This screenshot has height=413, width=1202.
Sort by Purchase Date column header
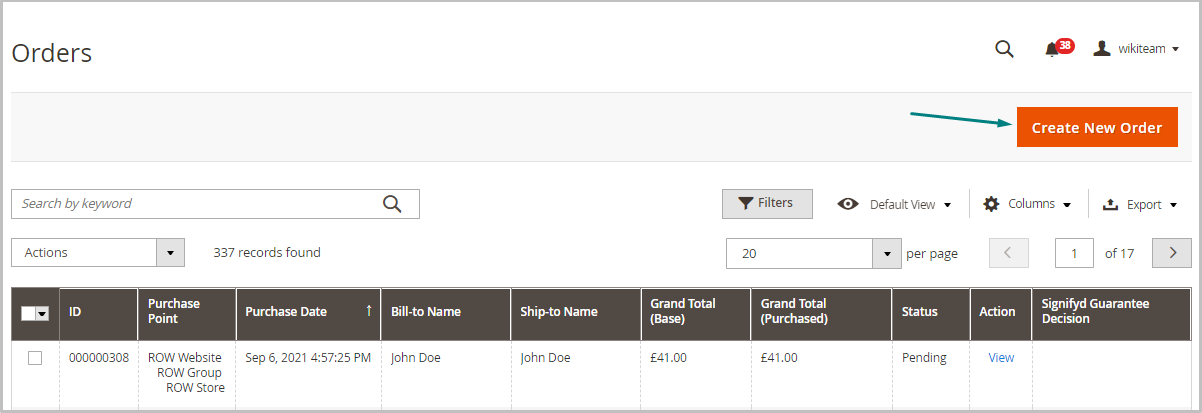pyautogui.click(x=286, y=312)
